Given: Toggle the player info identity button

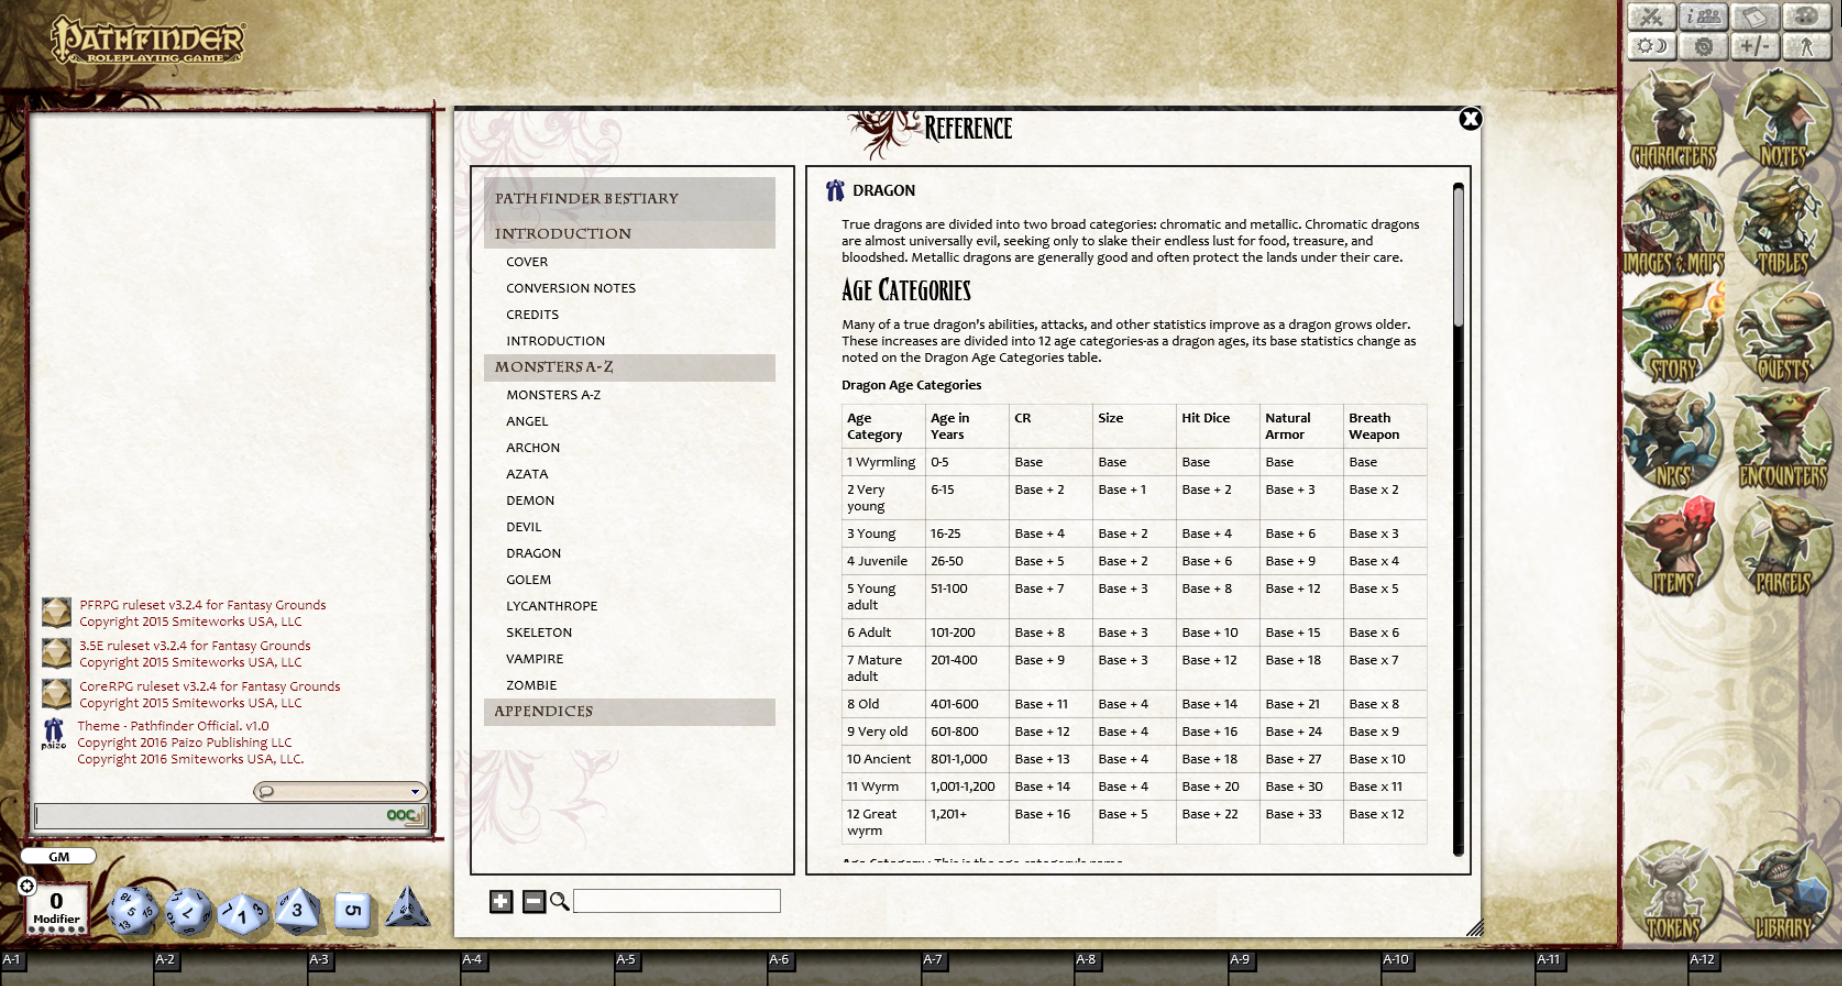Looking at the screenshot, I should coord(1703,17).
